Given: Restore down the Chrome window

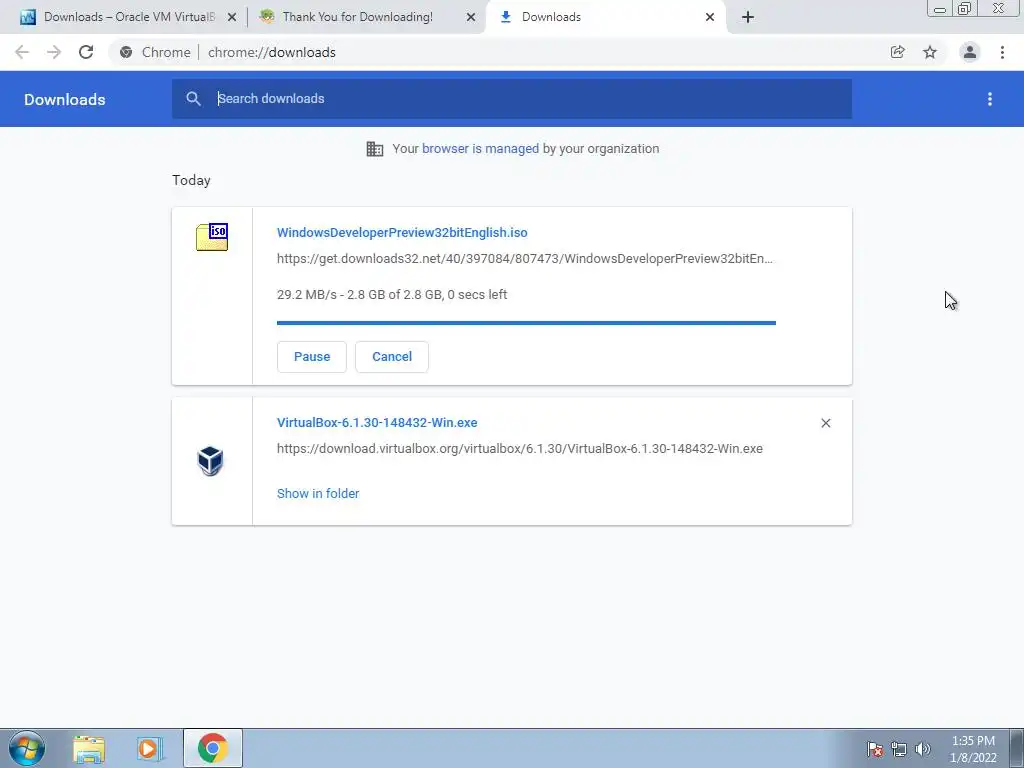Looking at the screenshot, I should tap(965, 8).
